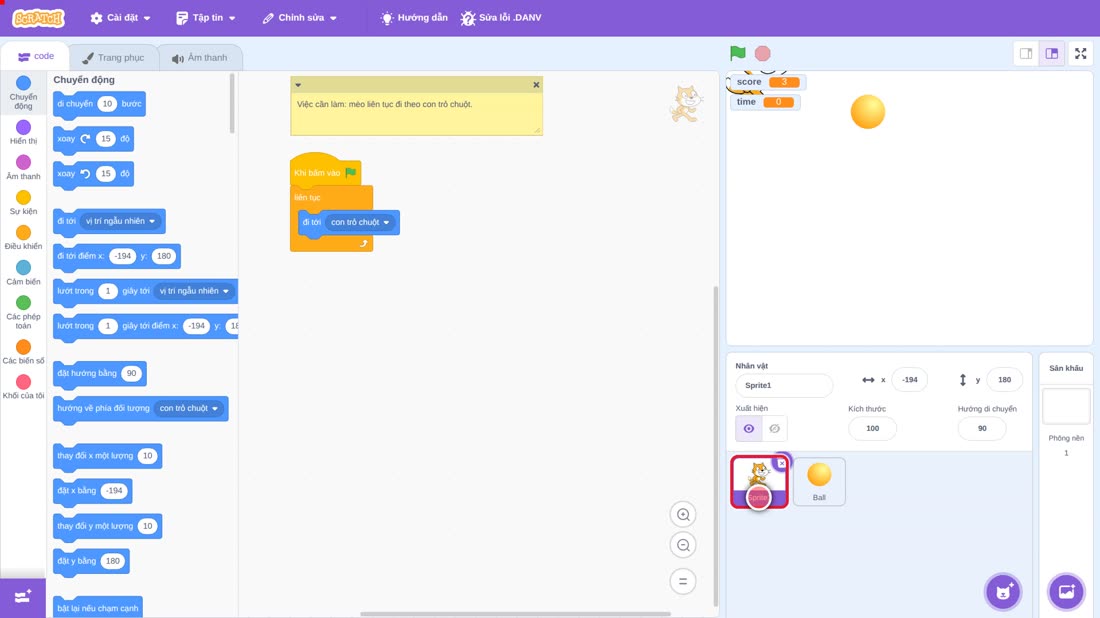Select the Các phép toán block category
The width and height of the screenshot is (1100, 618).
click(23, 312)
